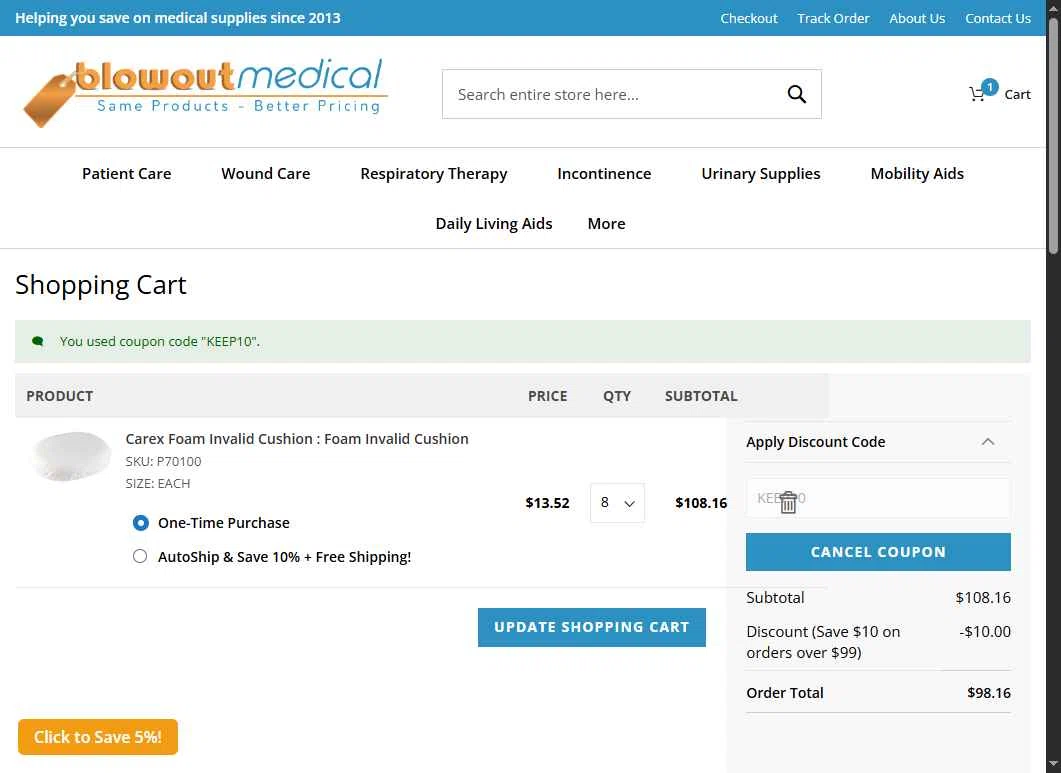
Task: Open the shopping cart icon
Action: click(x=983, y=91)
